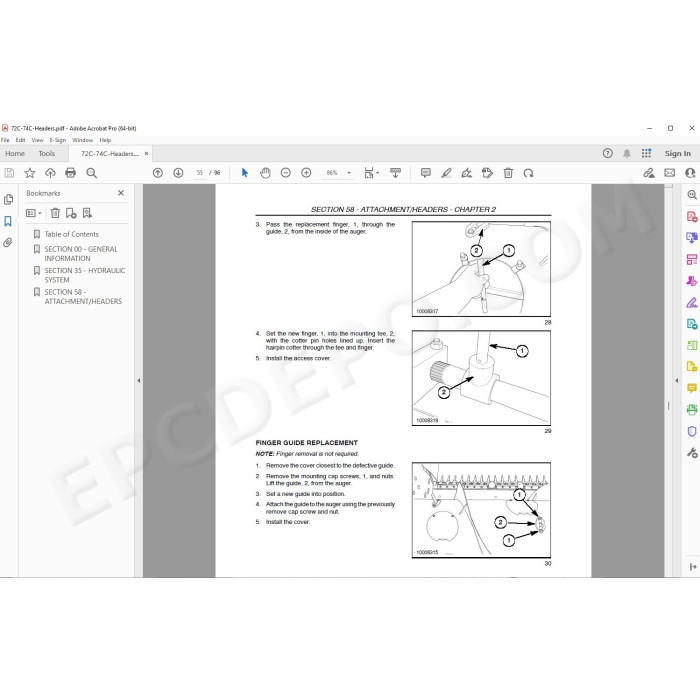Open SECTION 35 - HYDRAULIC SYSTEM bookmark
The image size is (700, 700).
point(84,275)
